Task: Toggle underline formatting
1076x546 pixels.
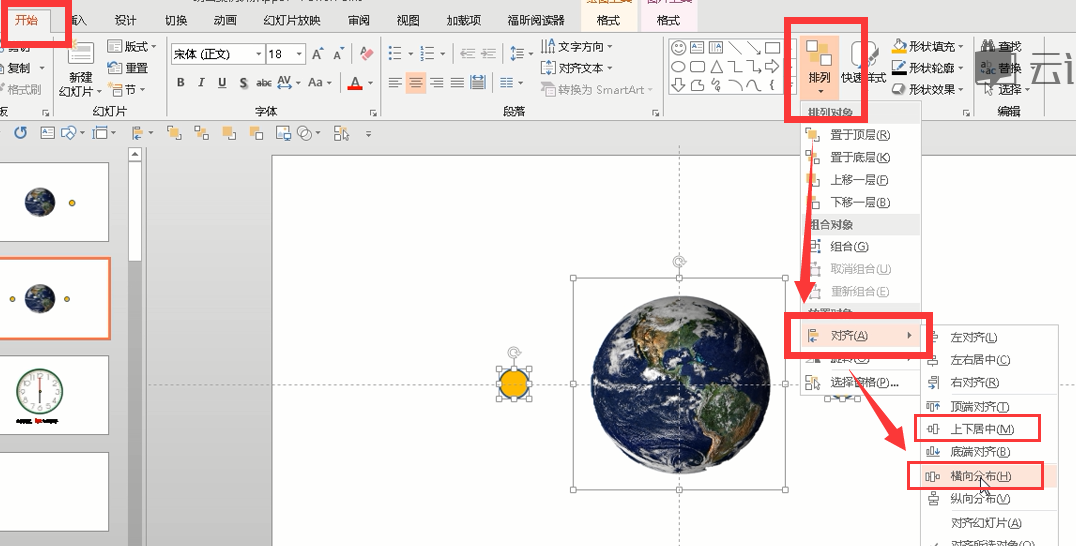Action: point(222,83)
